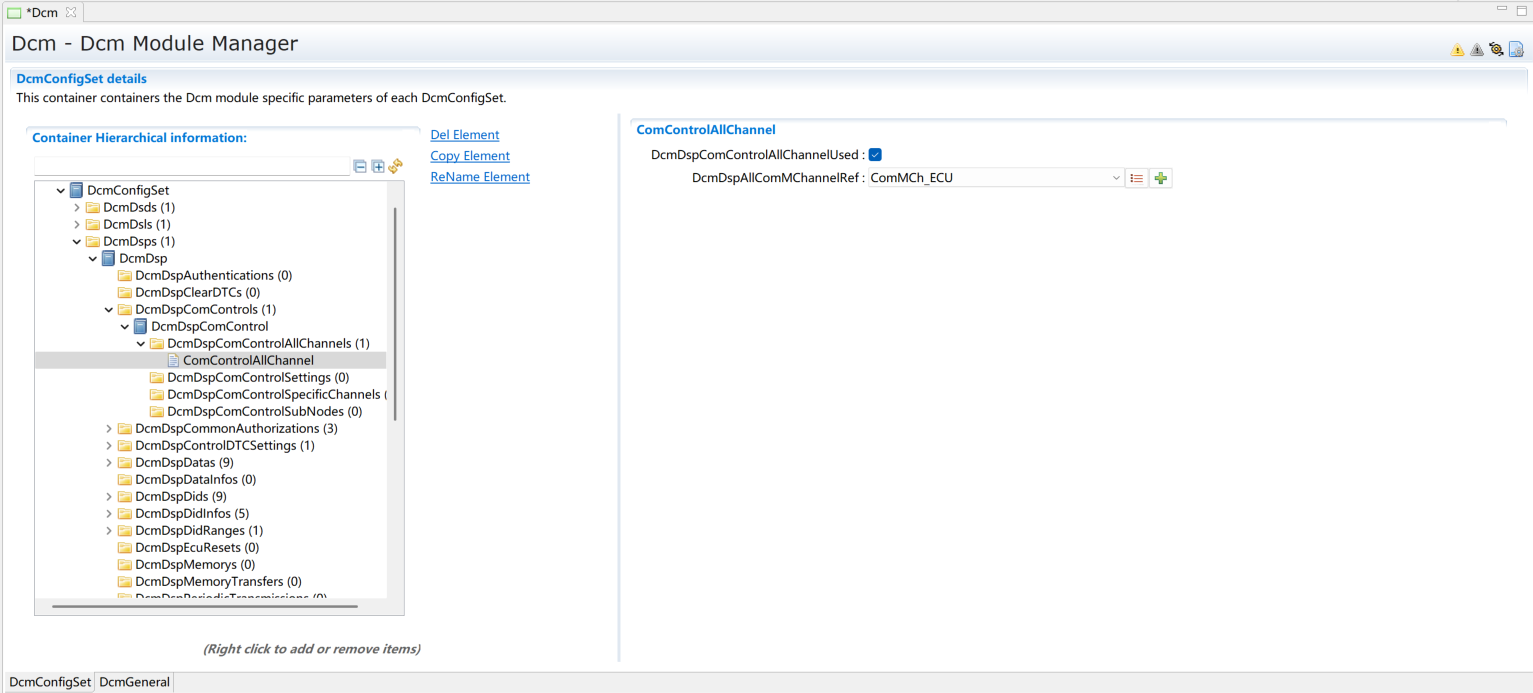Screen dimensions: 1533x693
Task: Click the gray warning triangle icon
Action: pyautogui.click(x=1477, y=50)
